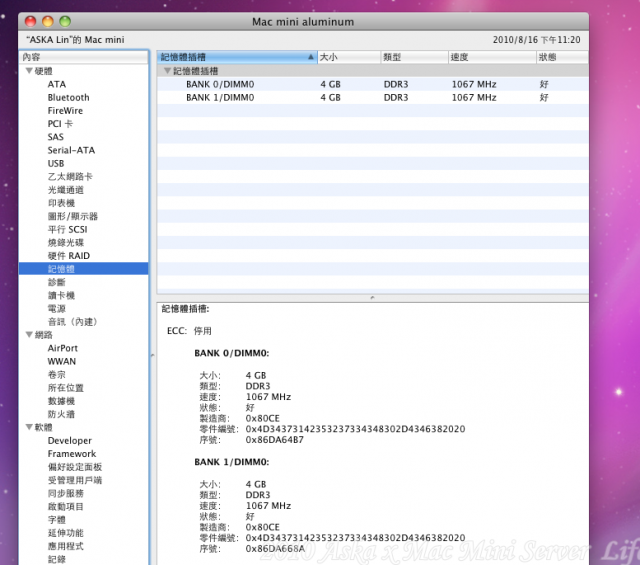This screenshot has height=565, width=640.
Task: Click the 內容 sidebar header
Action: [84, 57]
